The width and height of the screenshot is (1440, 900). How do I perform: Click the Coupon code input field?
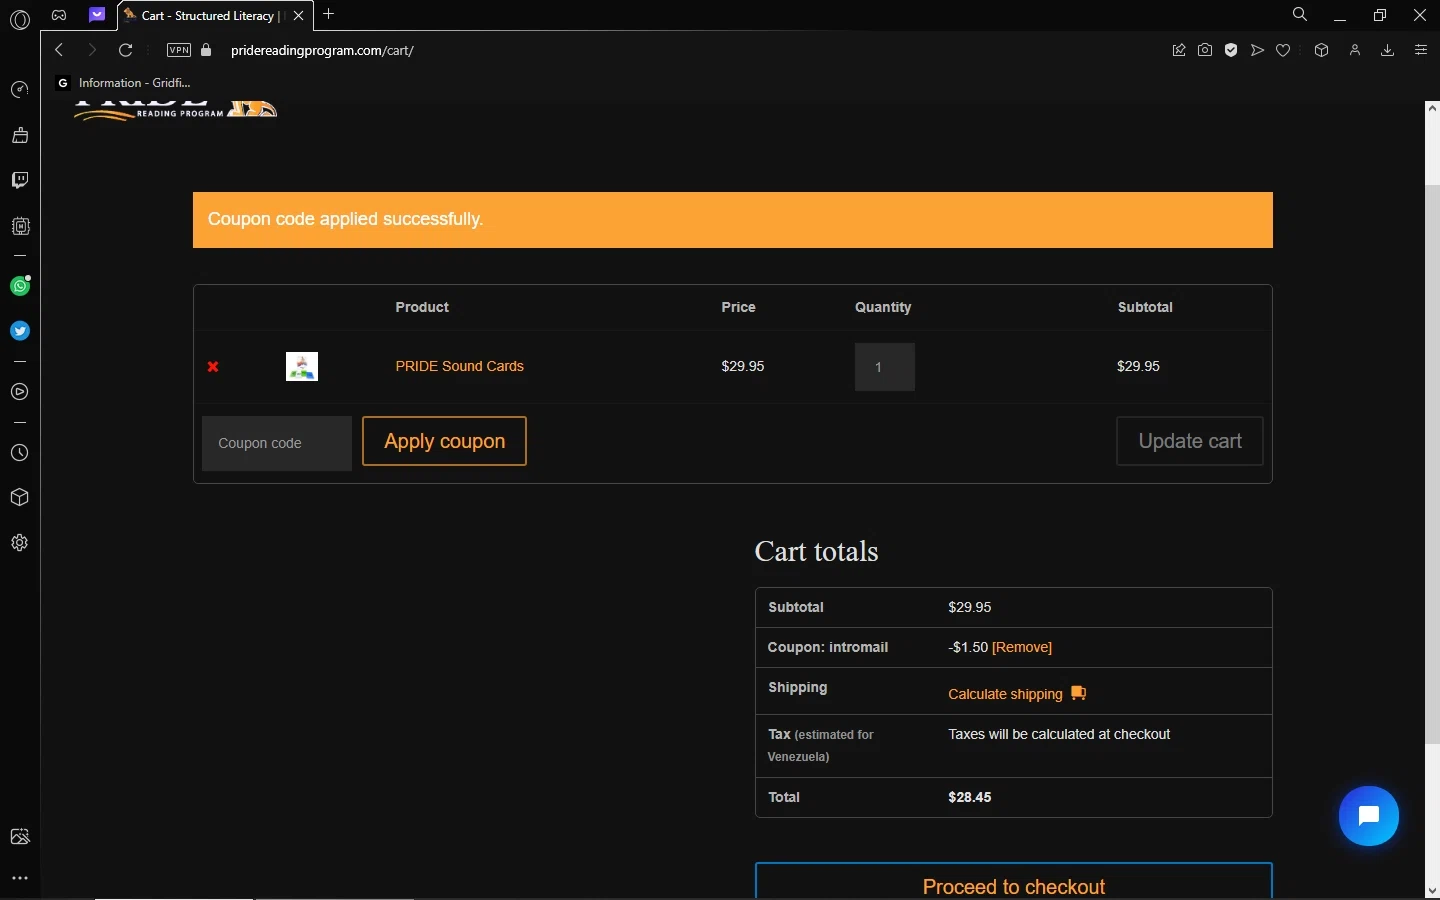tap(277, 443)
